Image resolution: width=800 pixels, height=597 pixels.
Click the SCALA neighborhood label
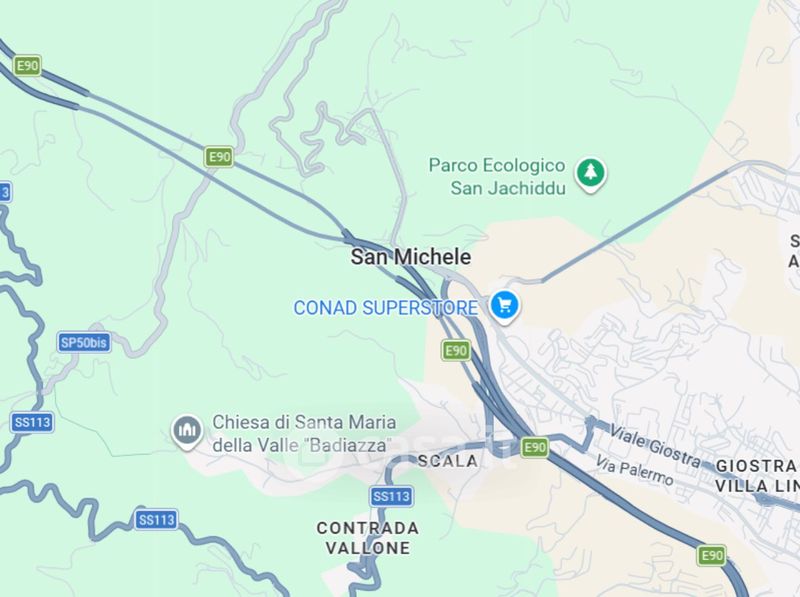pos(448,461)
